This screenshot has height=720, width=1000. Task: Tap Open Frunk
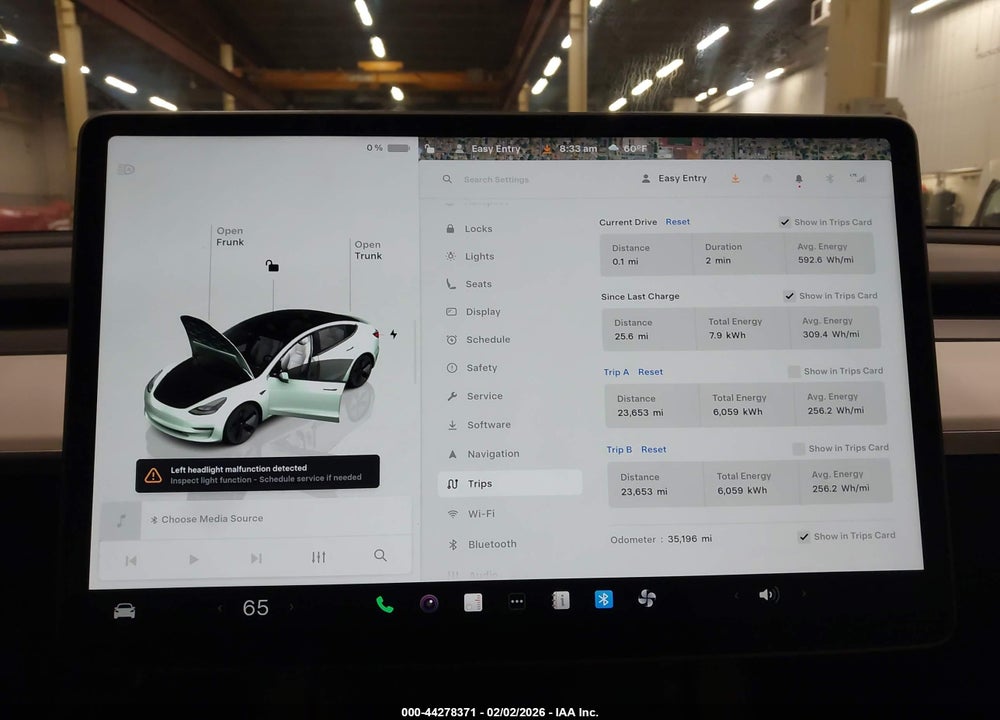click(230, 237)
